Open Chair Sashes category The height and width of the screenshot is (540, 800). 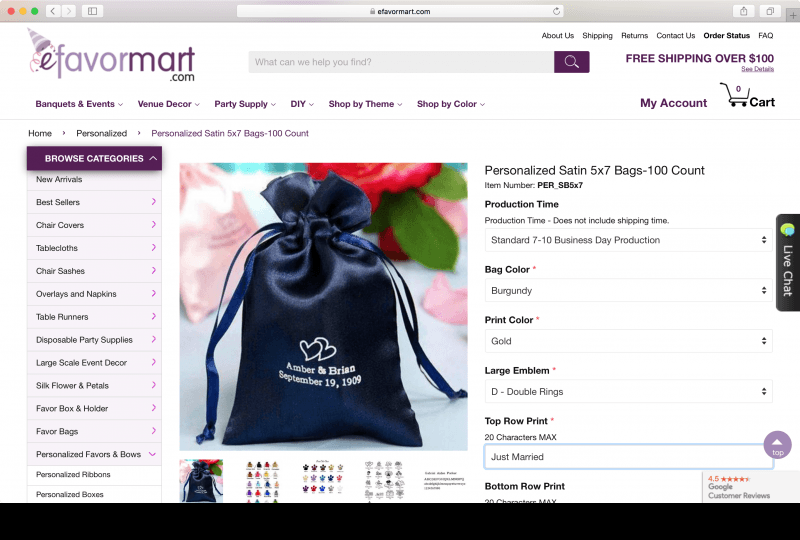pos(94,271)
